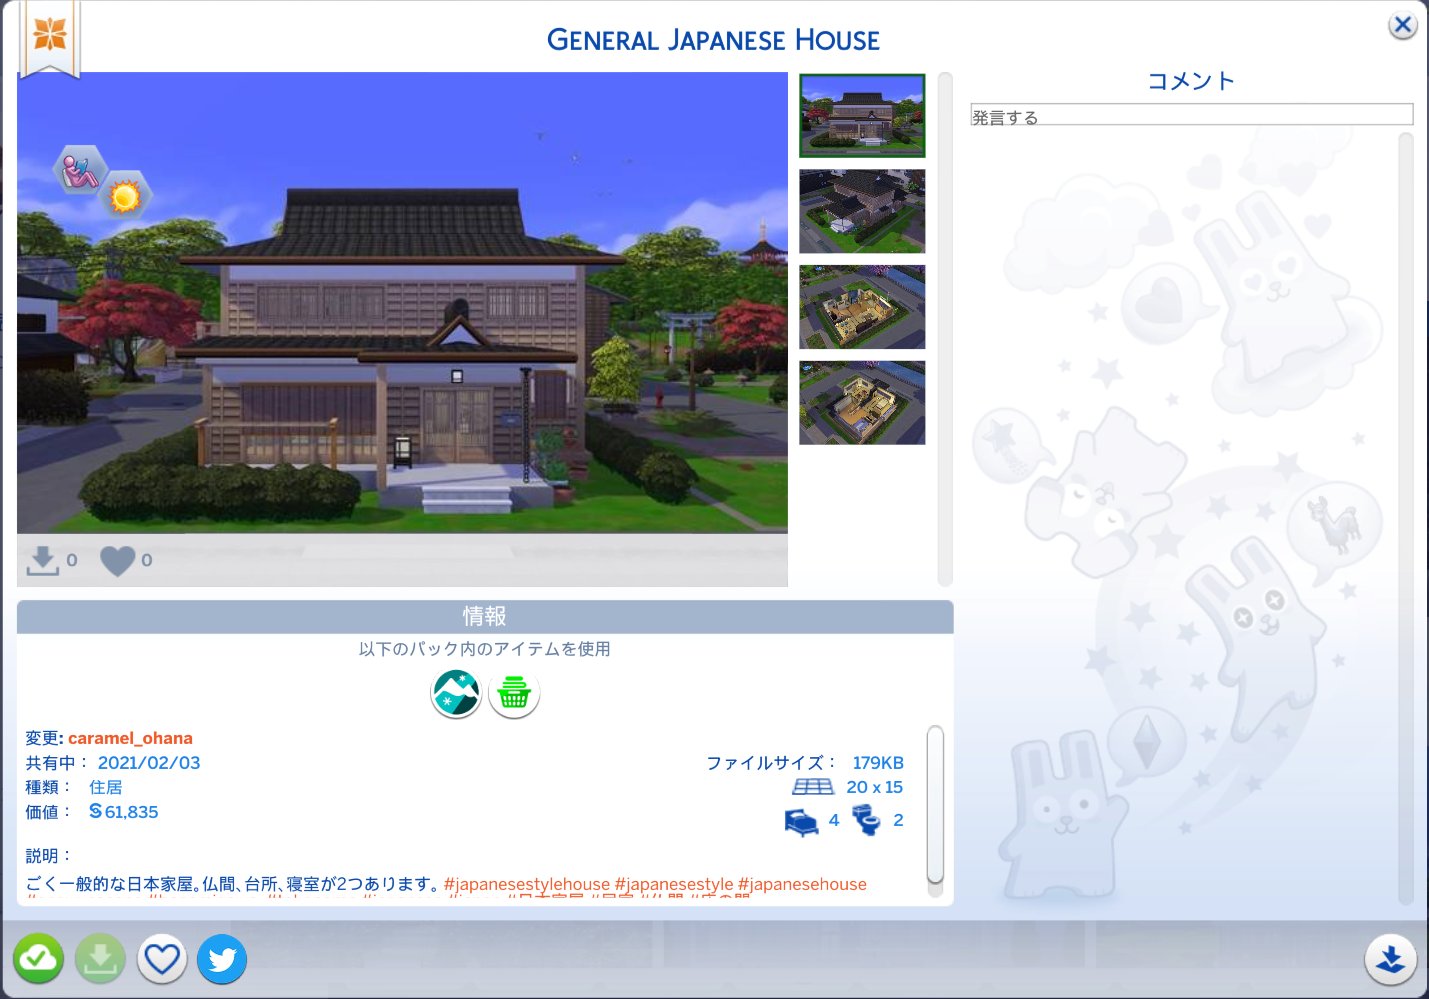
Task: Click the lot value §61,835
Action: pos(124,812)
